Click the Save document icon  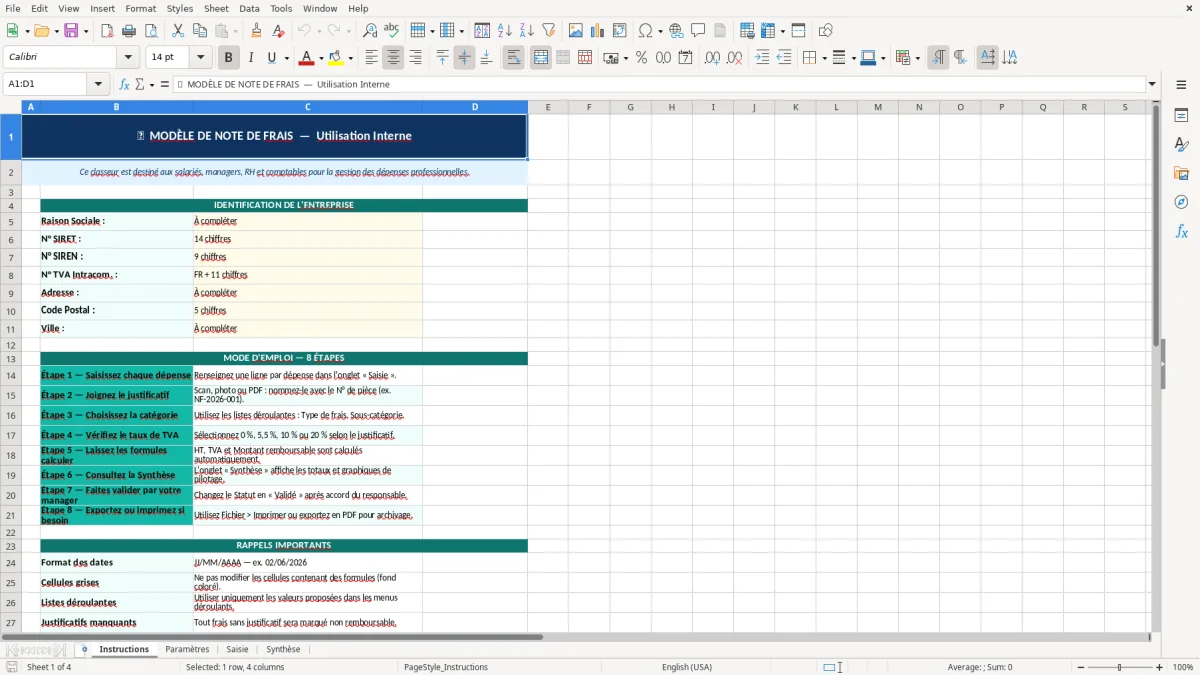click(x=71, y=31)
